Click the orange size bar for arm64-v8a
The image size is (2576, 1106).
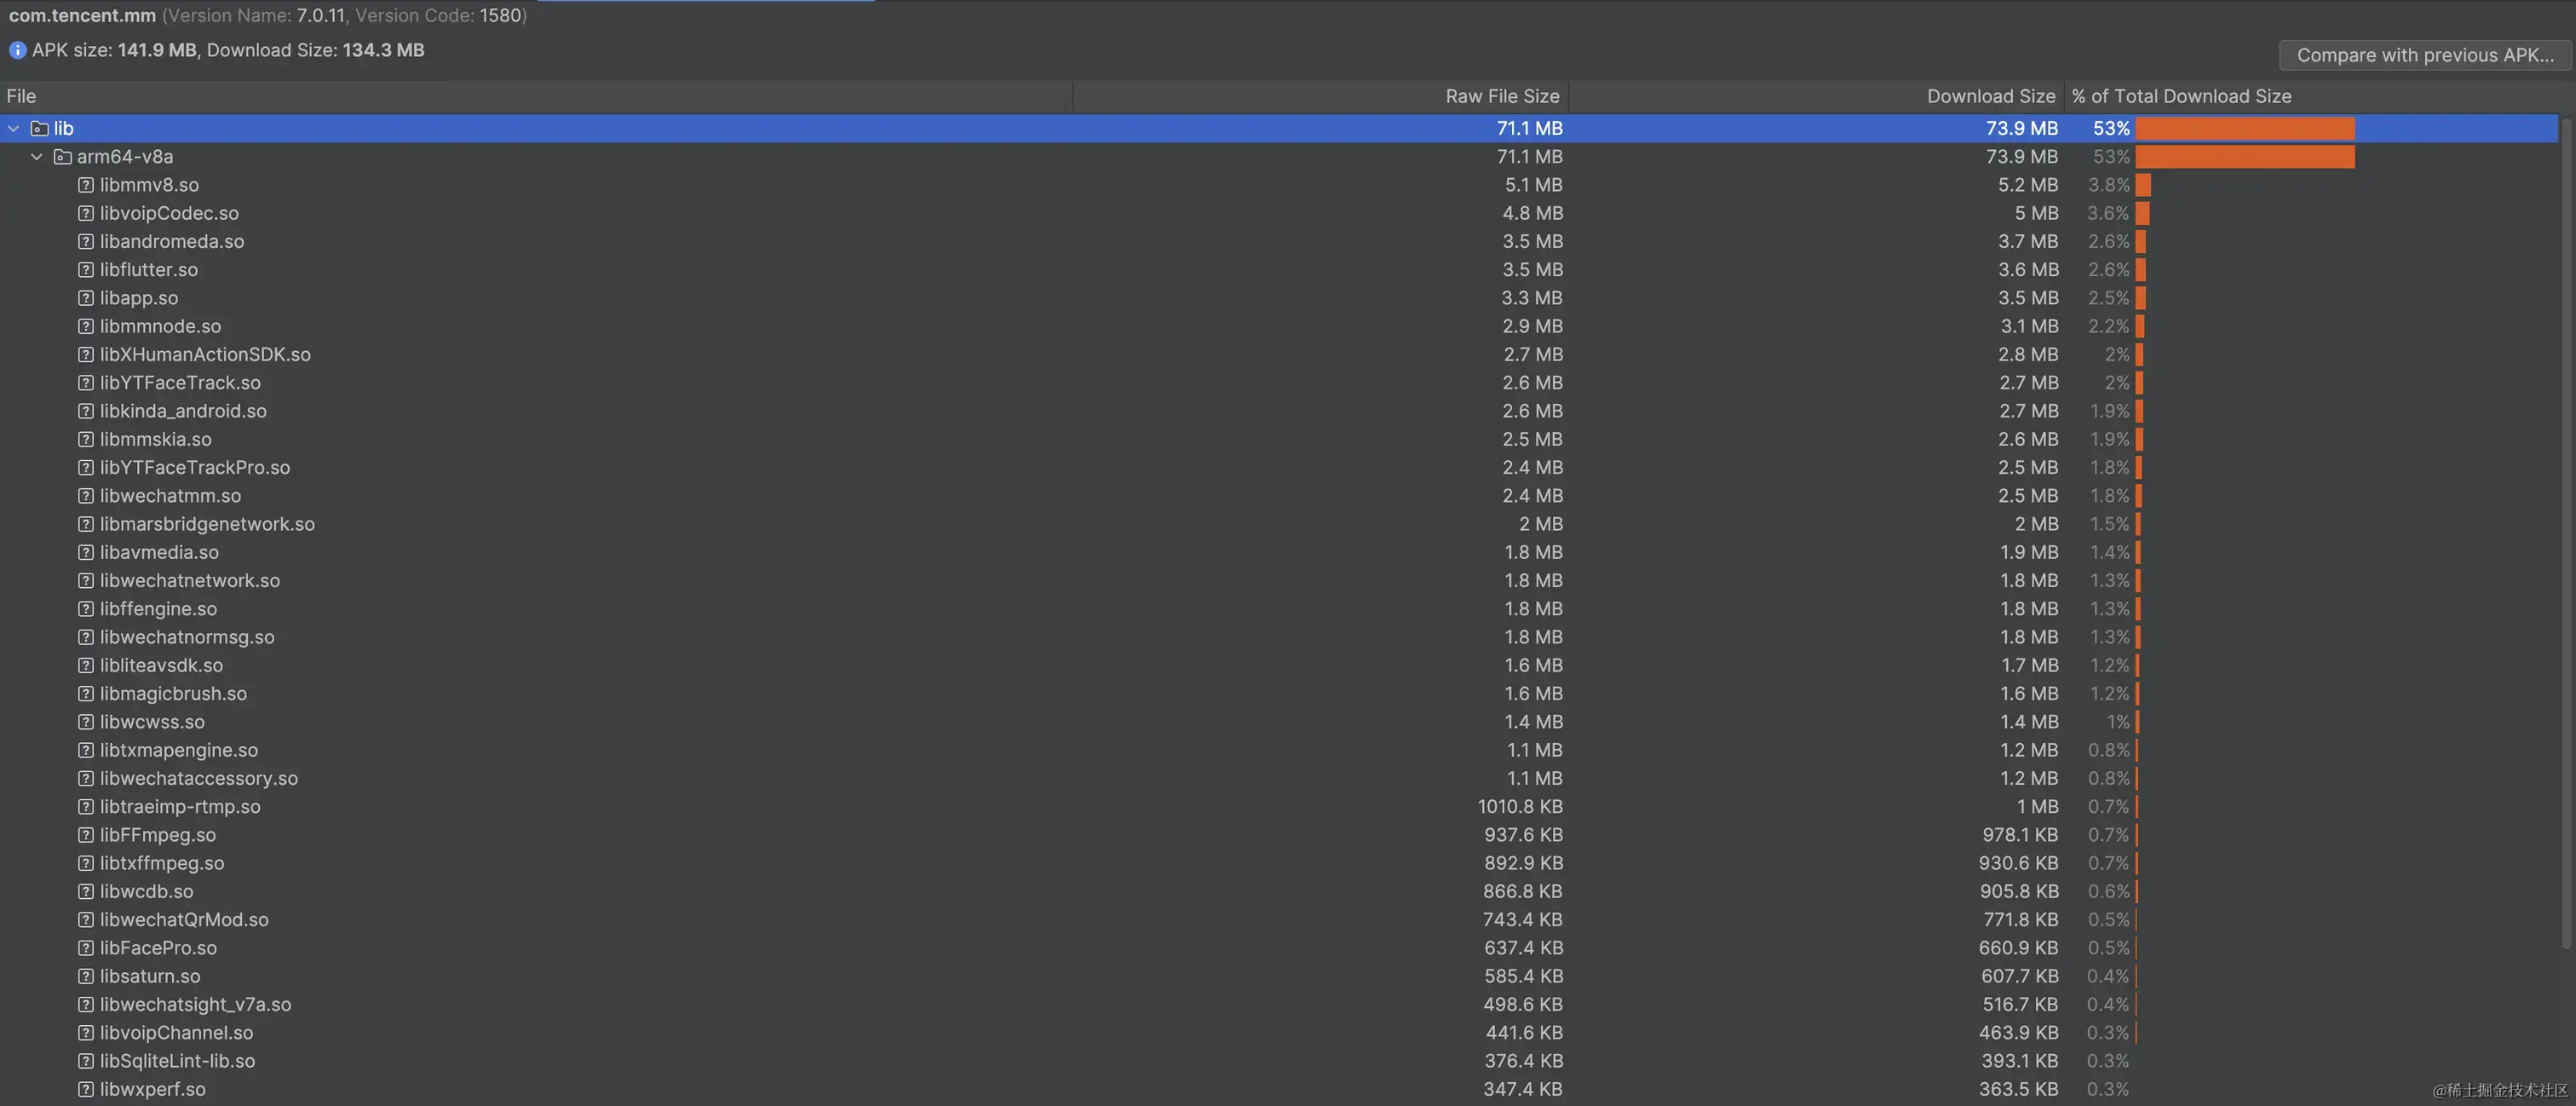tap(2244, 157)
